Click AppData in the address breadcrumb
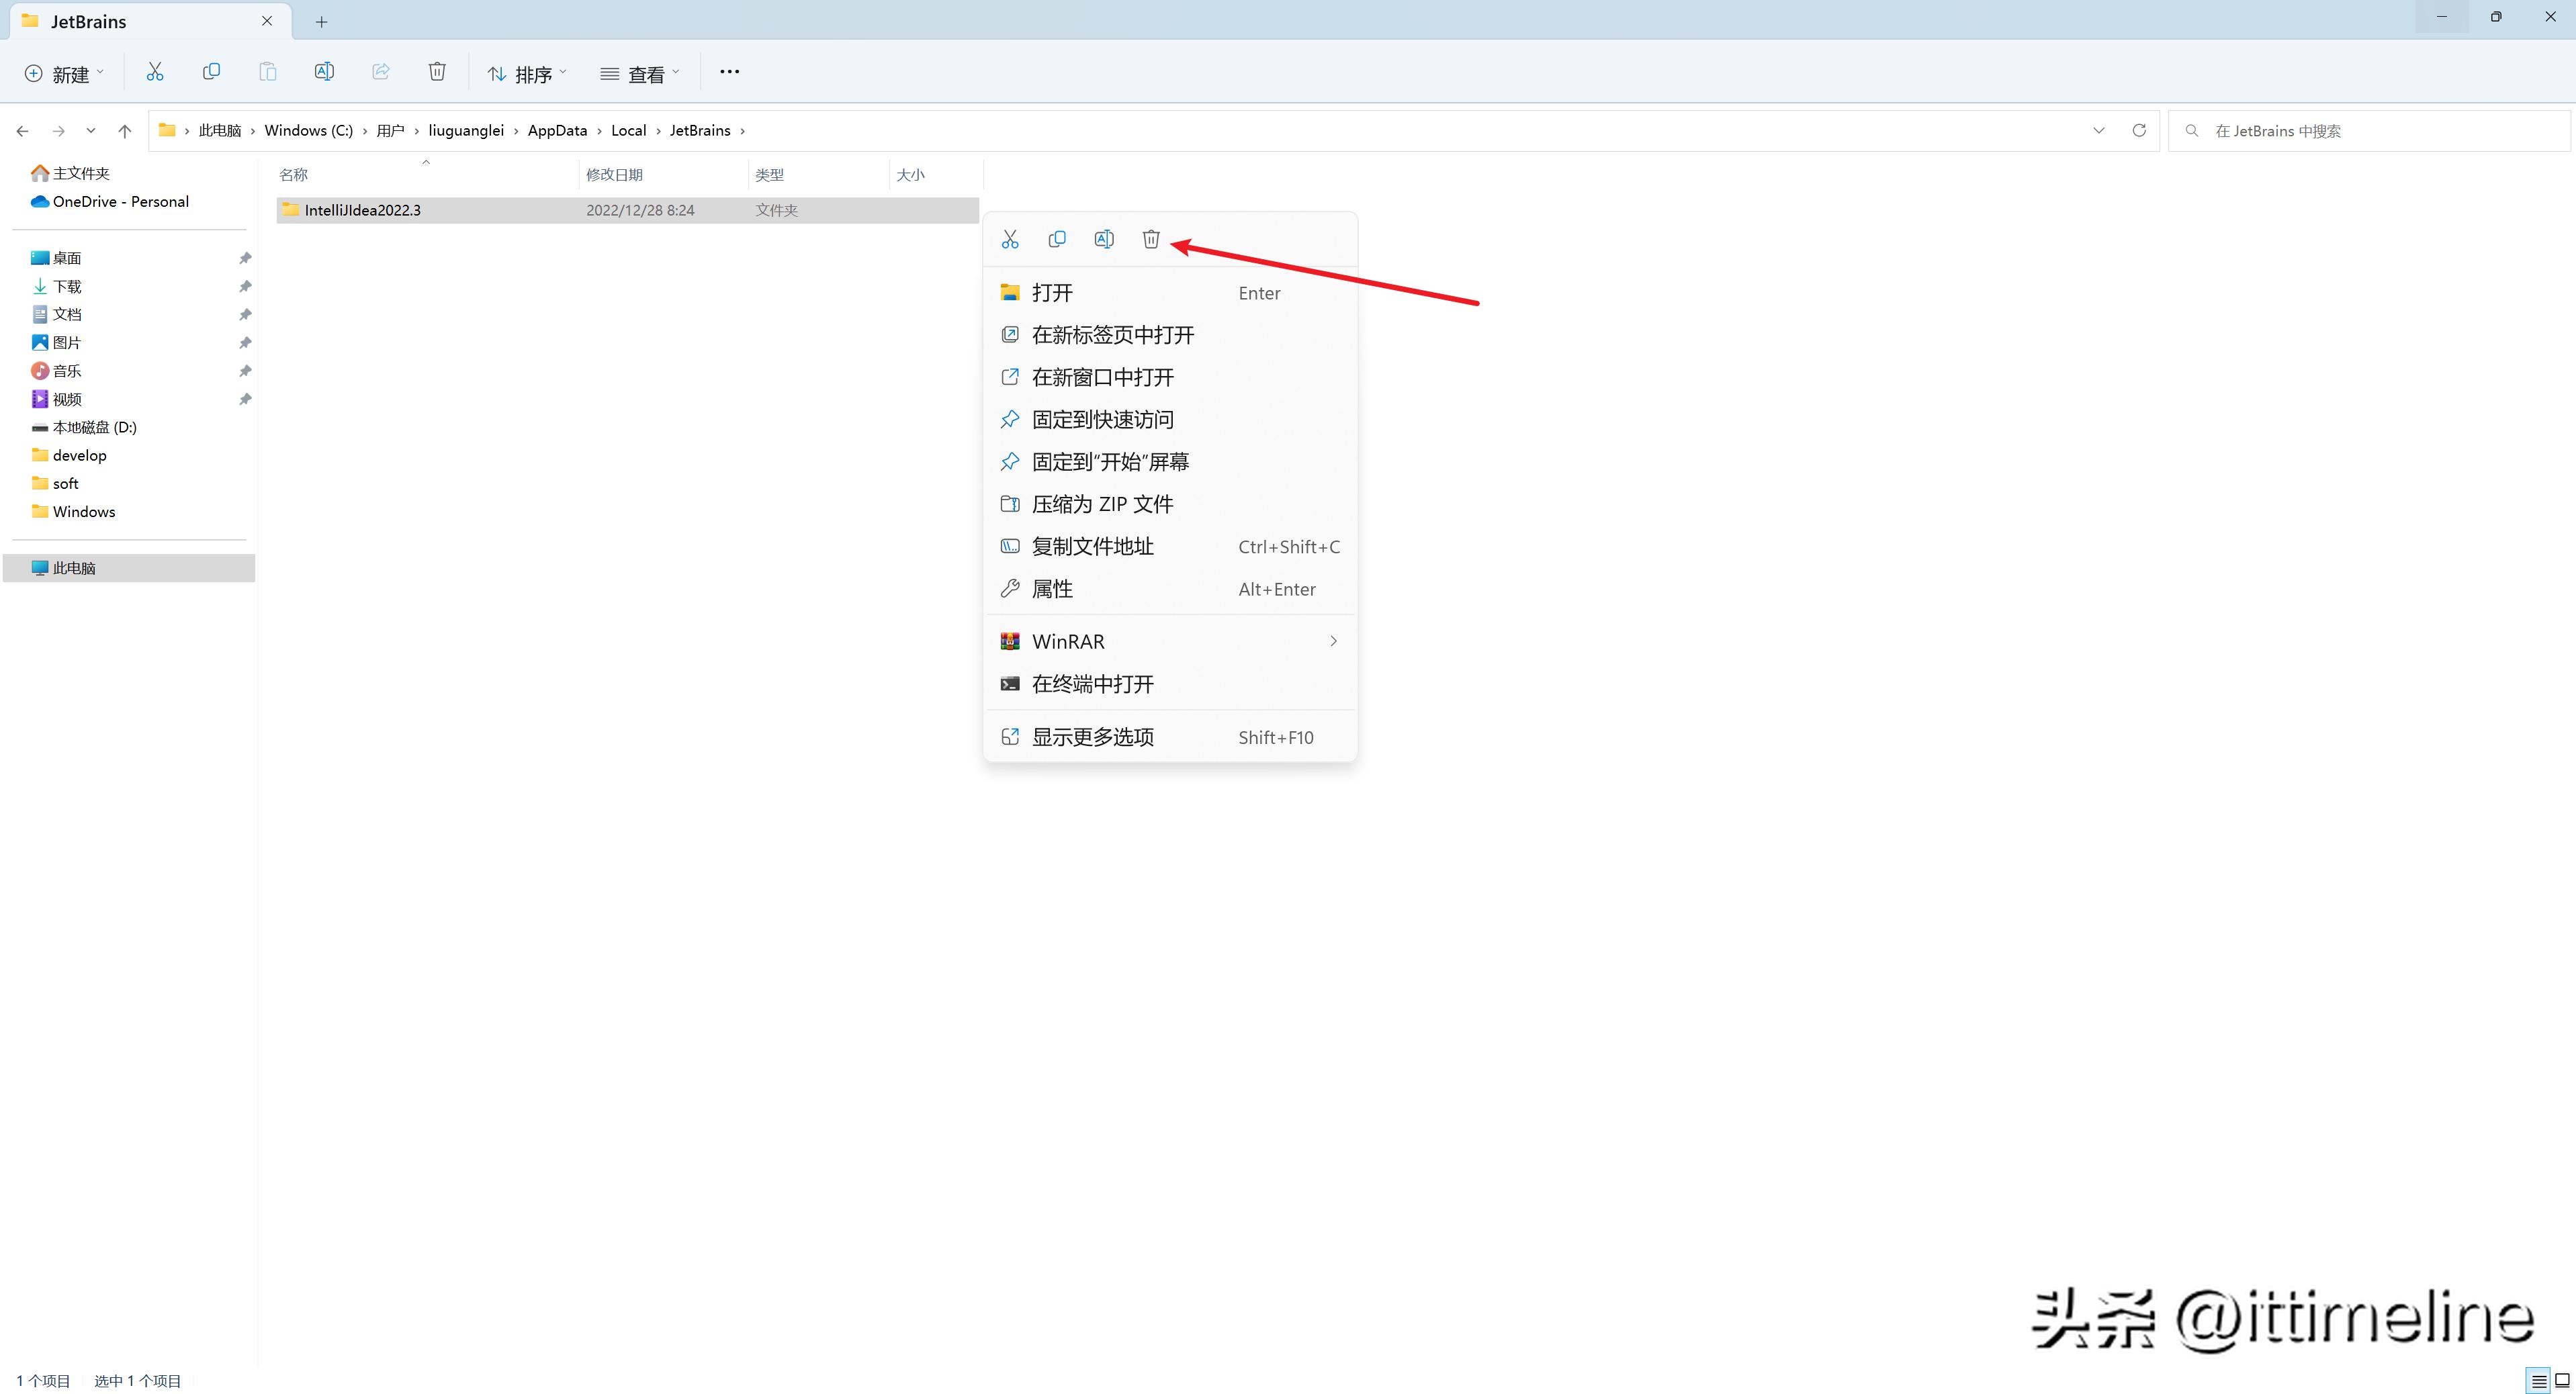The width and height of the screenshot is (2576, 1394). coord(557,131)
